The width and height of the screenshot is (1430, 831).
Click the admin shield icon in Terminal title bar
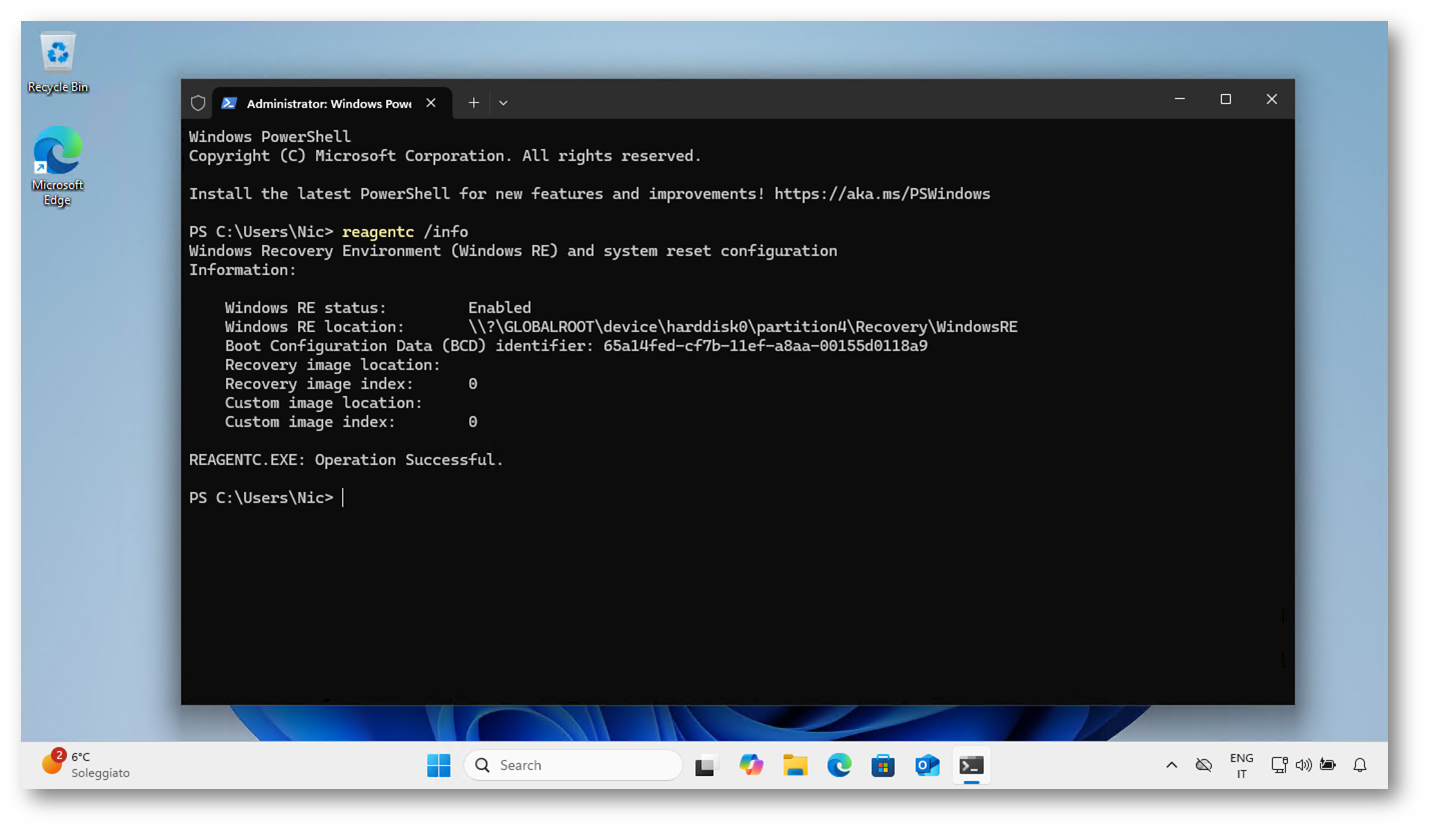[198, 102]
